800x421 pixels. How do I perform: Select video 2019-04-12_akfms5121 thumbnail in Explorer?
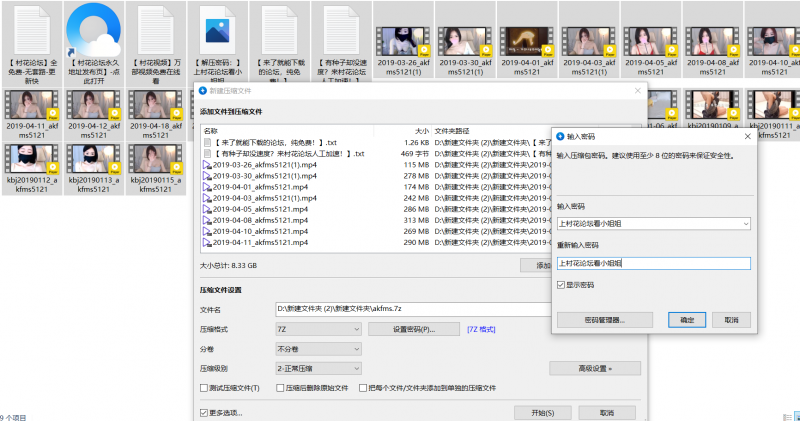pyautogui.click(x=93, y=105)
